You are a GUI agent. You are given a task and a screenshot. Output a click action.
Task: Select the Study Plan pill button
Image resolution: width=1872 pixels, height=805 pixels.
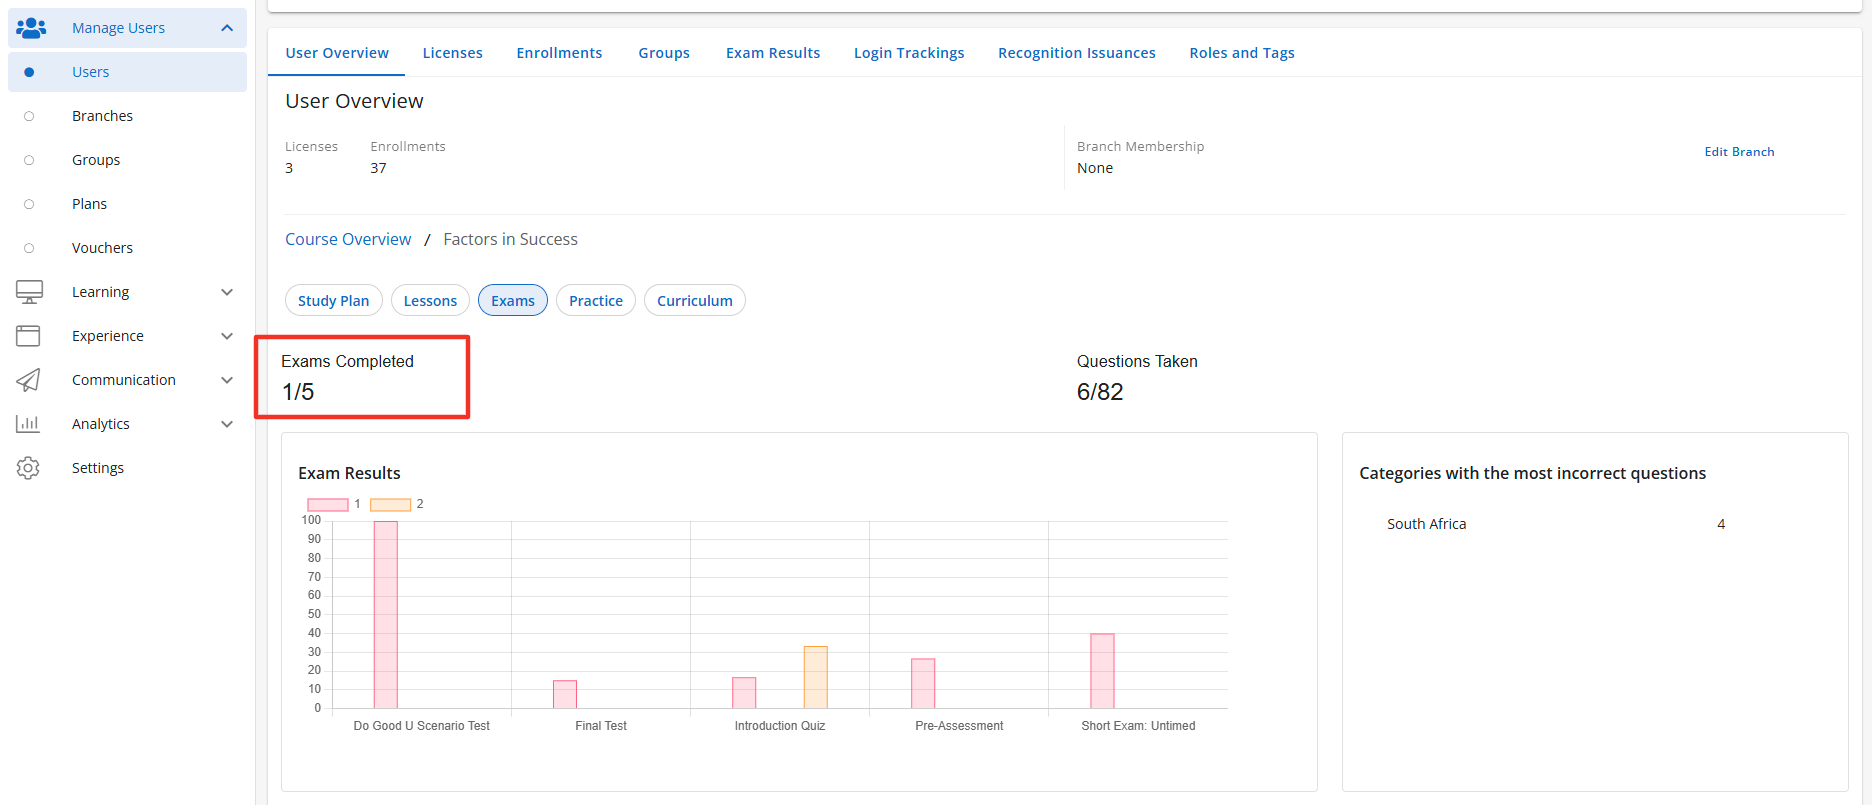333,301
